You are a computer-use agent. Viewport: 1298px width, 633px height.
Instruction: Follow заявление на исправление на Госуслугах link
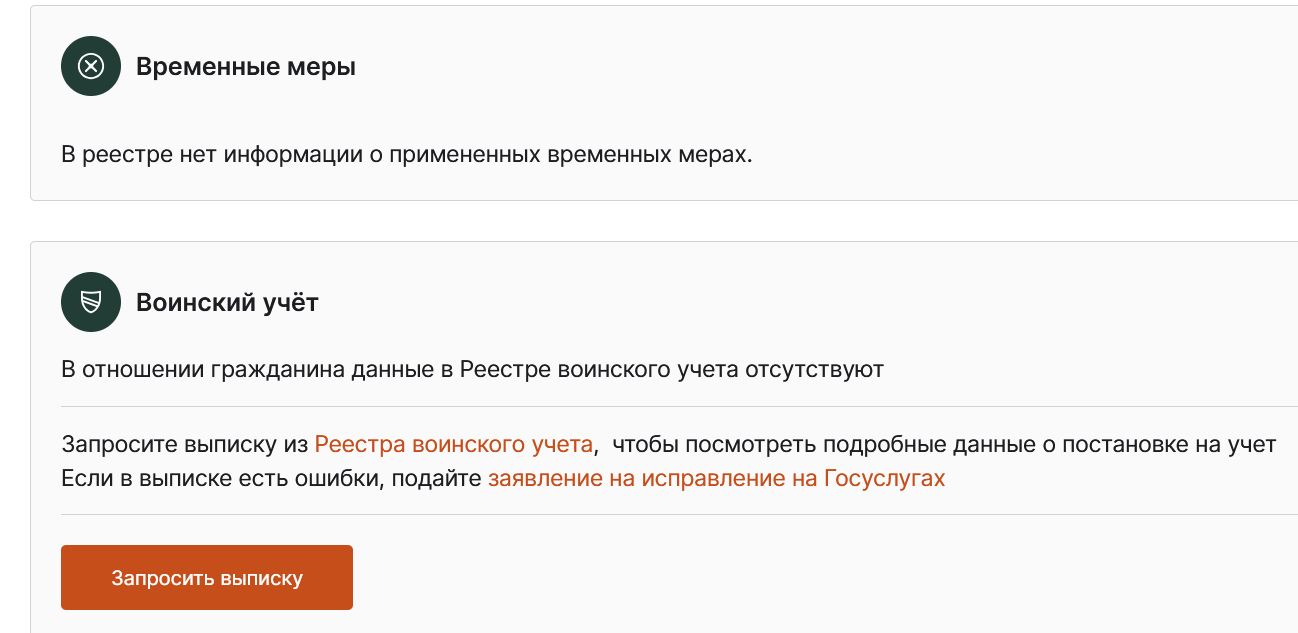[x=716, y=478]
